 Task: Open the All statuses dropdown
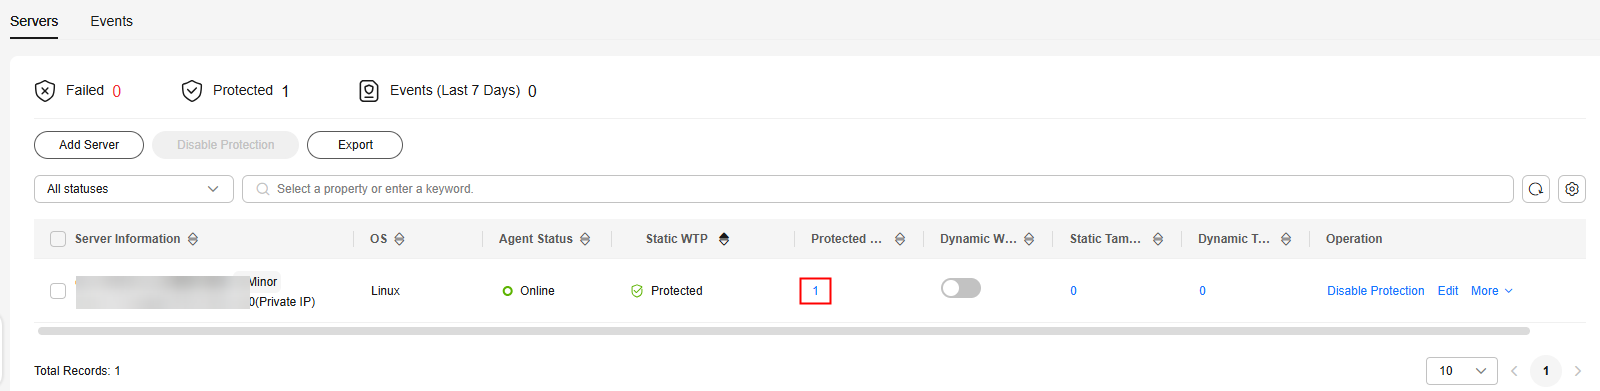(x=134, y=189)
